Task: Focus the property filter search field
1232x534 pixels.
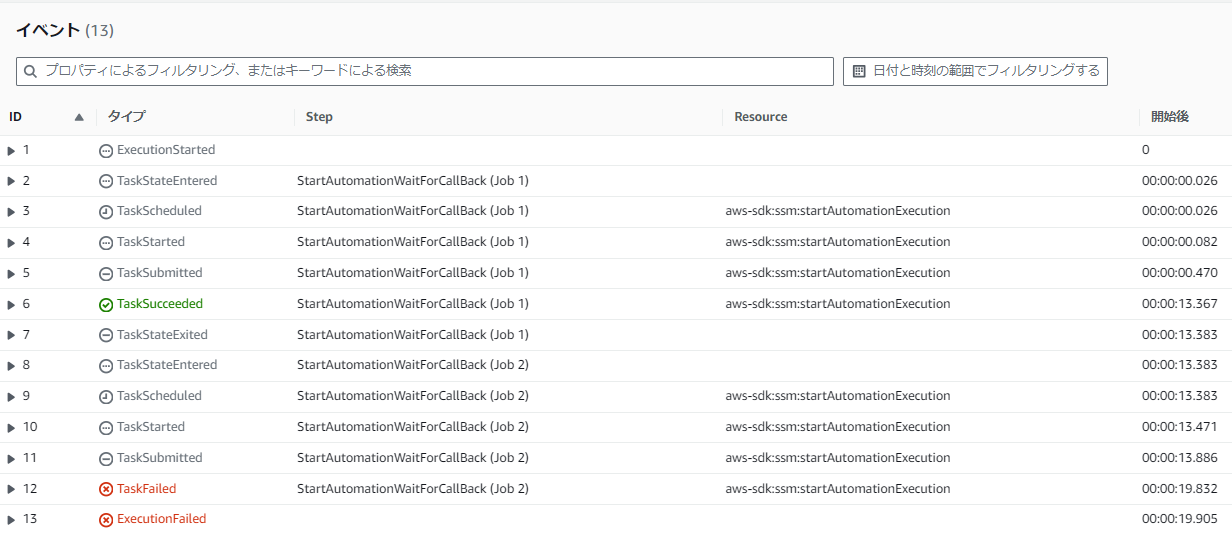Action: tap(425, 71)
